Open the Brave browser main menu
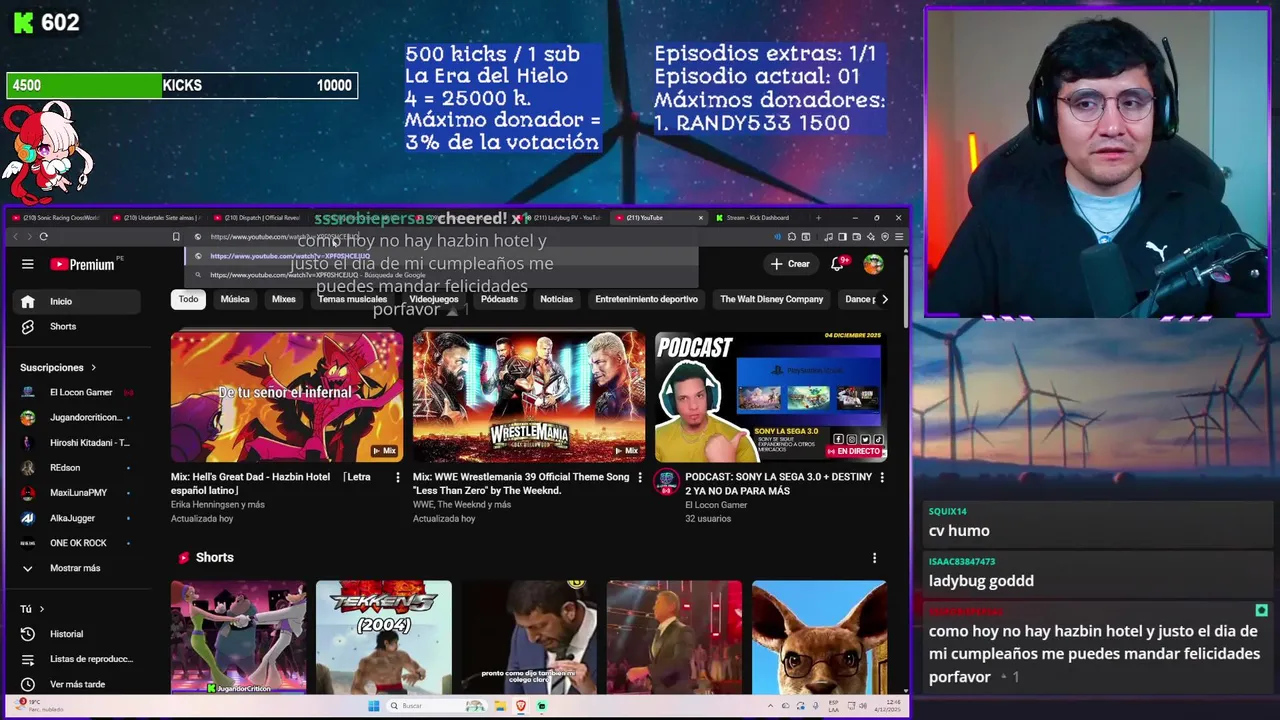The image size is (1280, 720). coord(899,237)
